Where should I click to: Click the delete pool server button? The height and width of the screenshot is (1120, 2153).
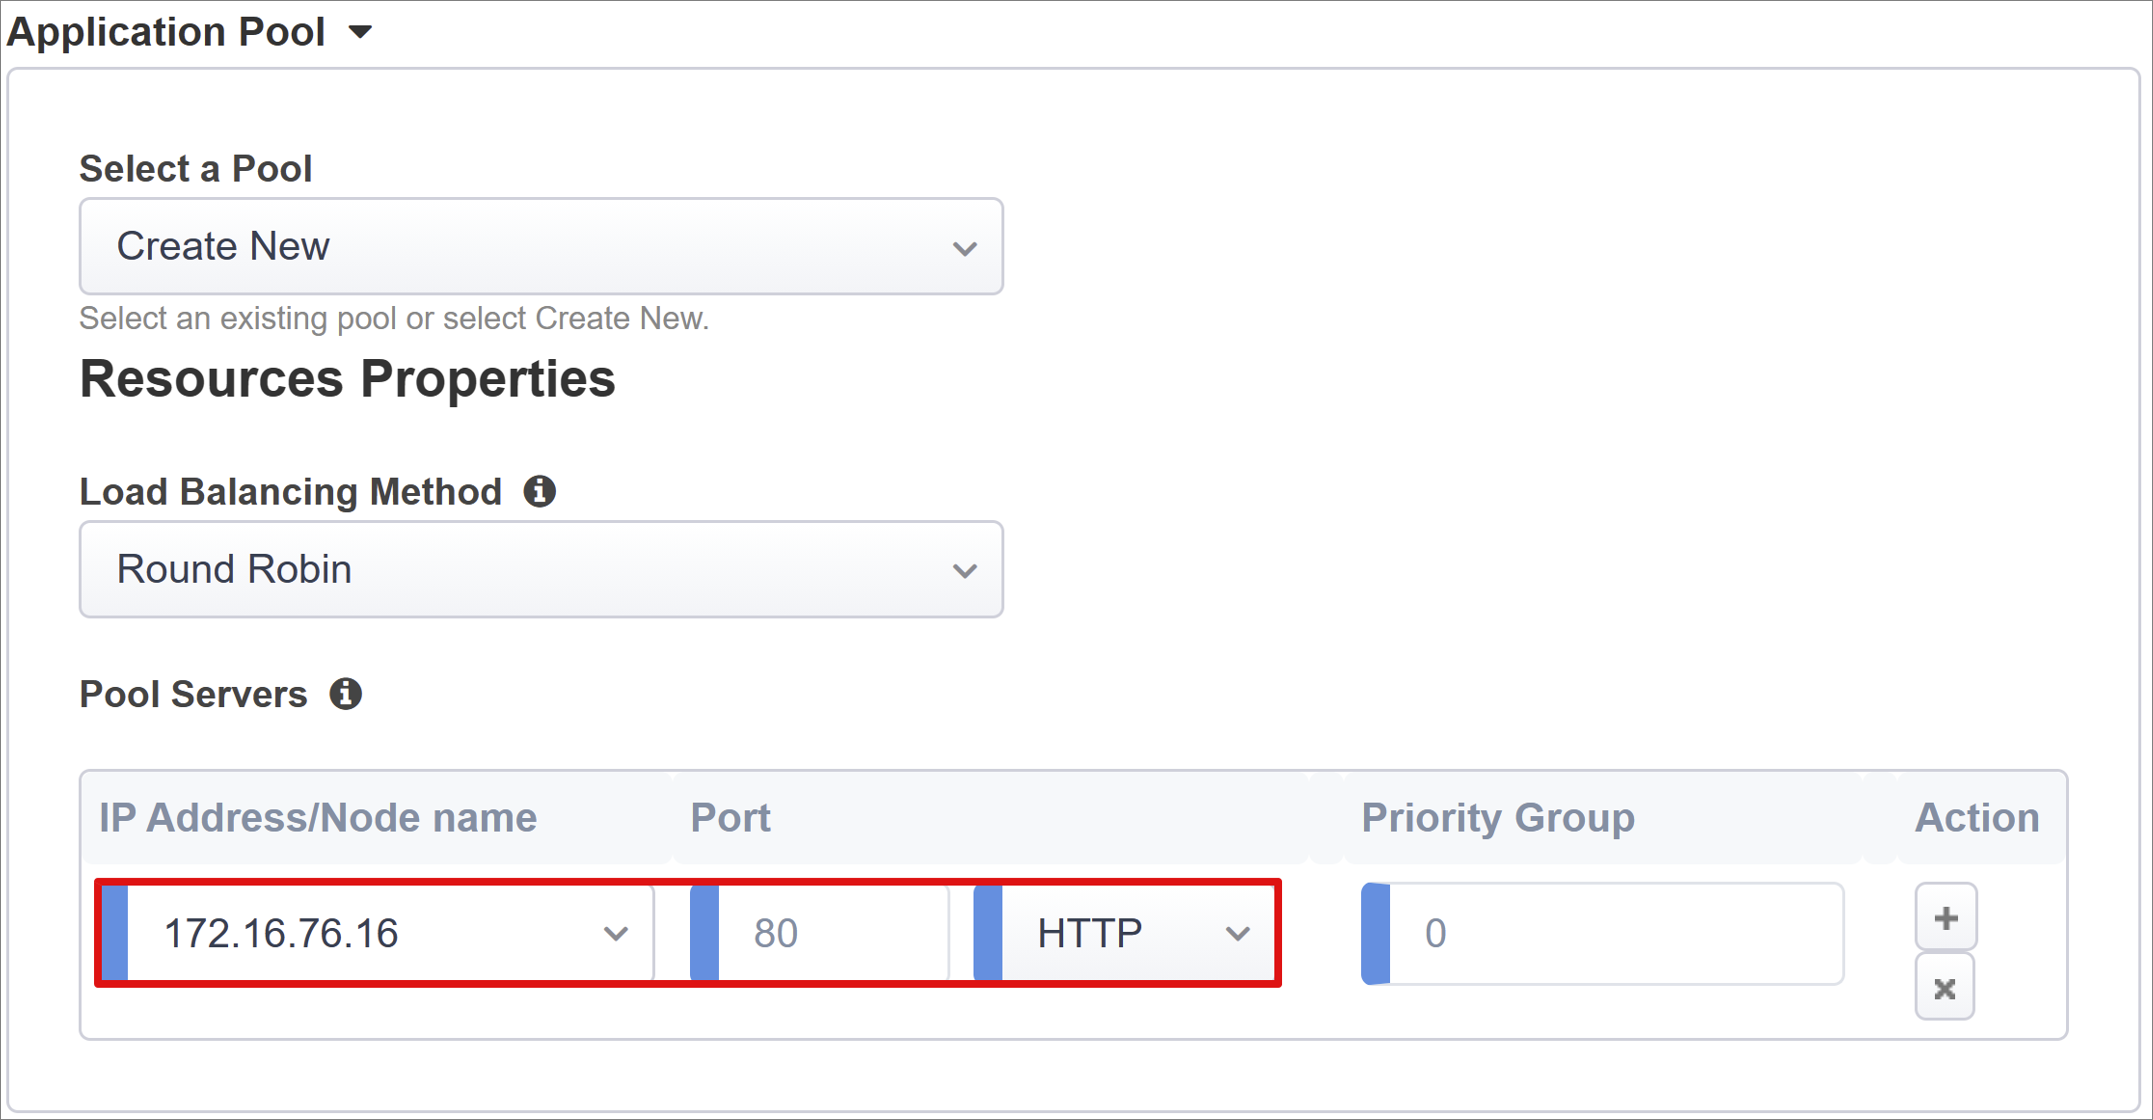click(1944, 988)
